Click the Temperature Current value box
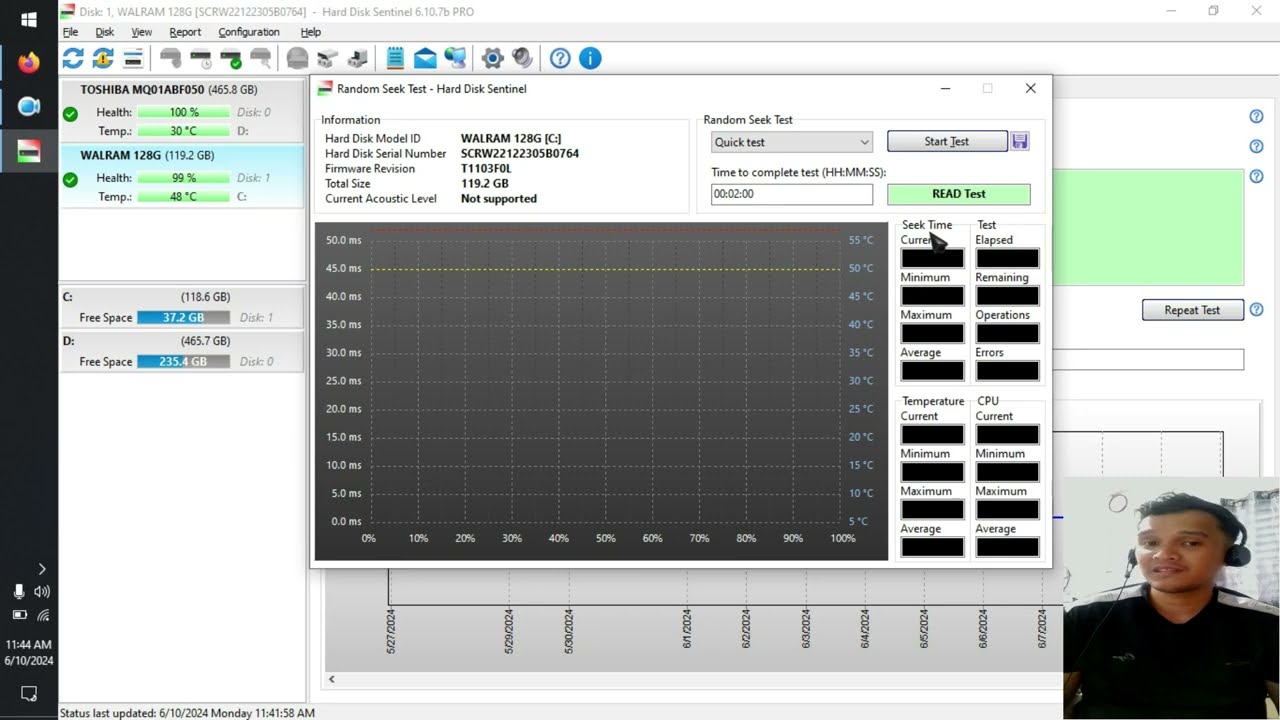 pos(932,434)
